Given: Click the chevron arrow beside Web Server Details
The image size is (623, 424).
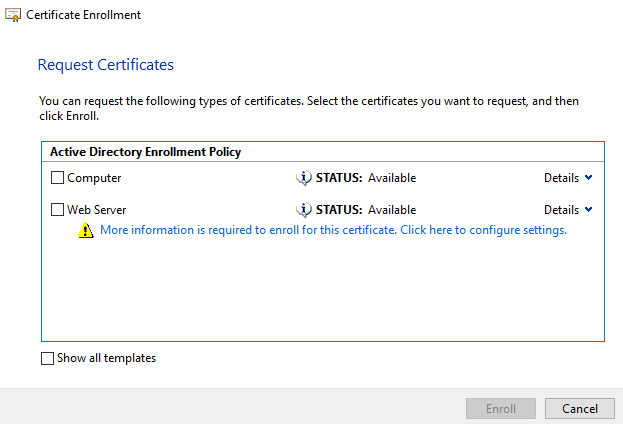Looking at the screenshot, I should click(x=588, y=210).
